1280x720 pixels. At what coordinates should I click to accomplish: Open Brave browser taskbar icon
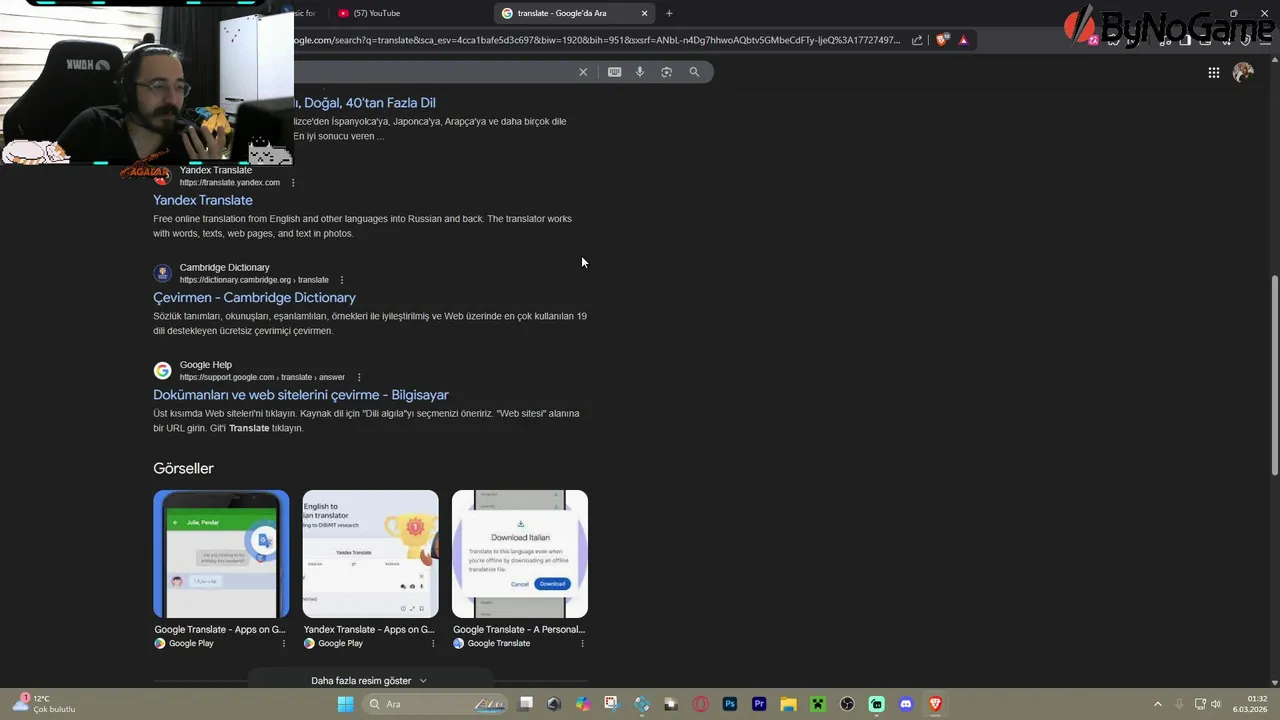(x=935, y=704)
